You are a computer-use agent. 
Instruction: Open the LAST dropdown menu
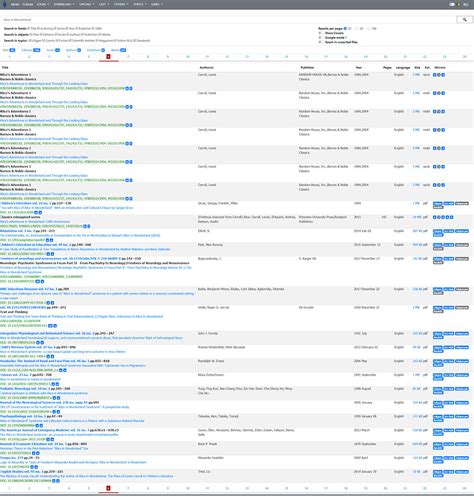[104, 4]
